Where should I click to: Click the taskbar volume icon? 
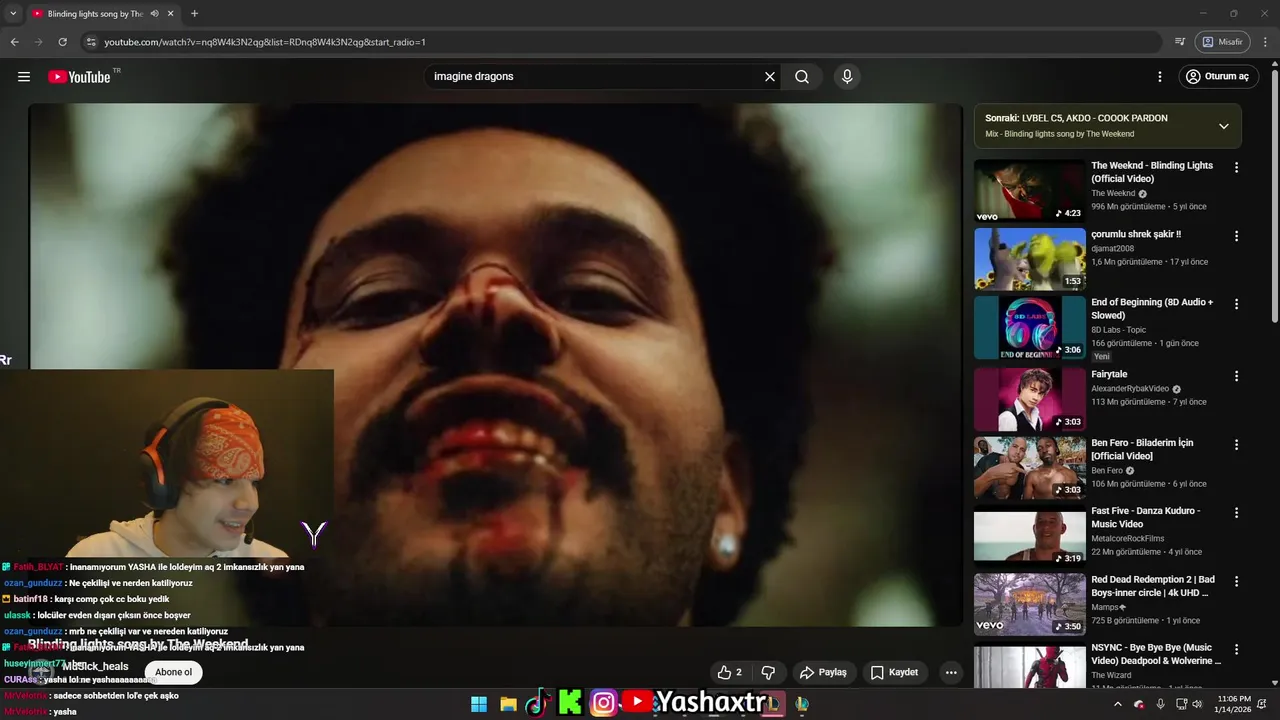pos(1196,704)
